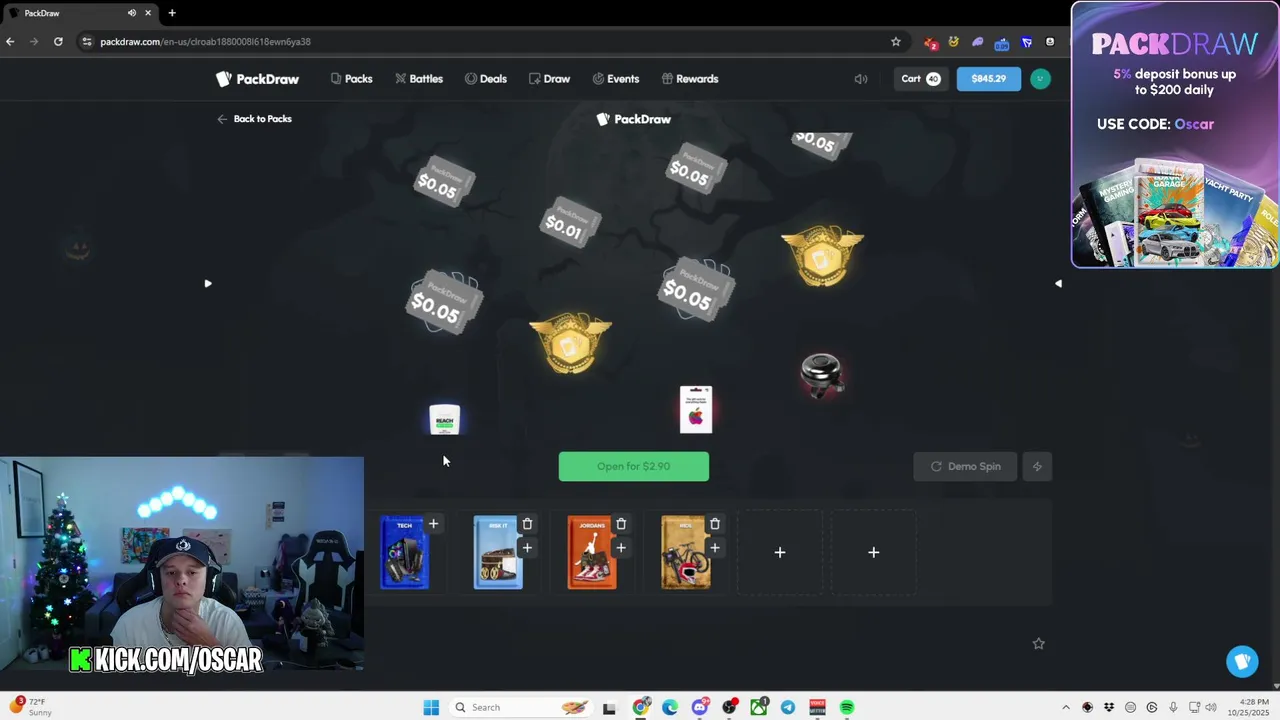The height and width of the screenshot is (720, 1280).
Task: Click the Apple gift card item
Action: 696,410
